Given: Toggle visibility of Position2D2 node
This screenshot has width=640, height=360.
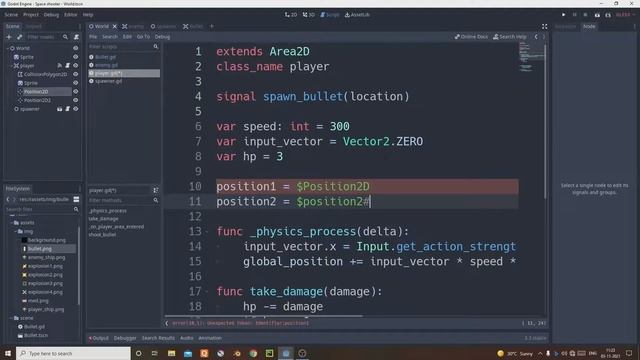Looking at the screenshot, I should (x=76, y=100).
